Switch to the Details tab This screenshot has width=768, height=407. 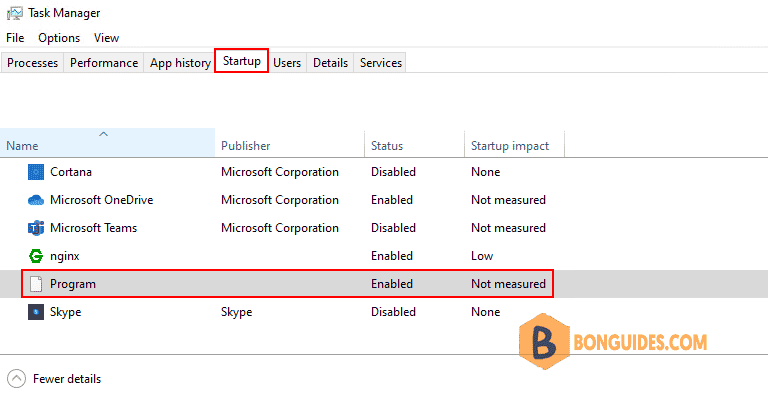point(330,63)
